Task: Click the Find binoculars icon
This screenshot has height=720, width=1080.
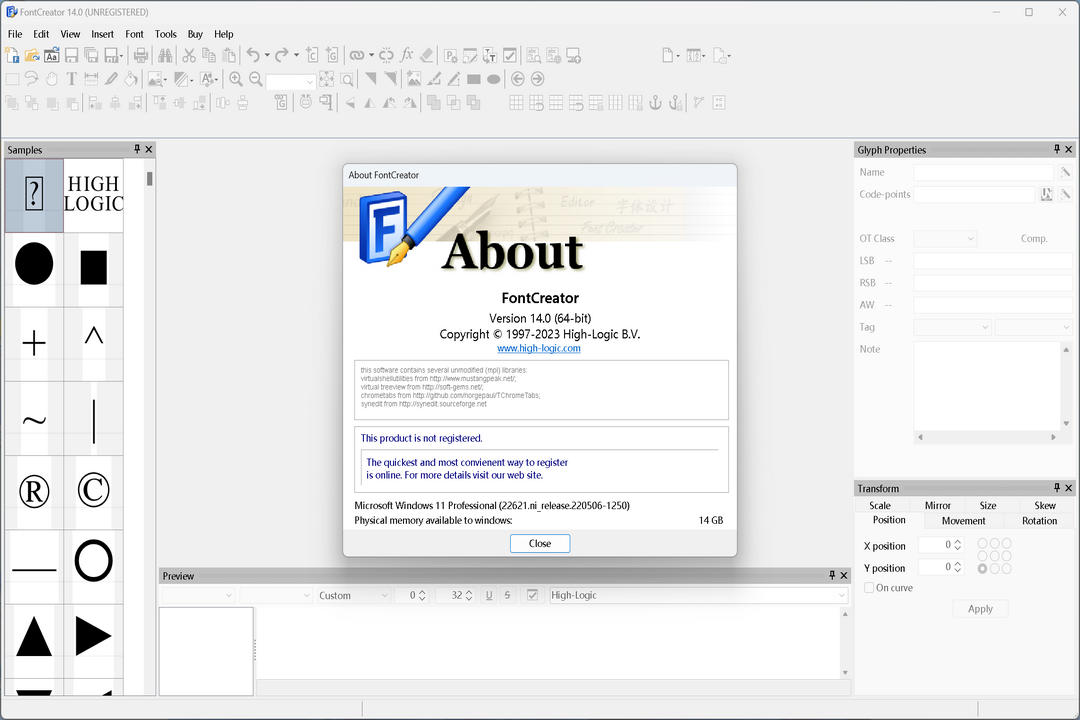Action: tap(163, 56)
